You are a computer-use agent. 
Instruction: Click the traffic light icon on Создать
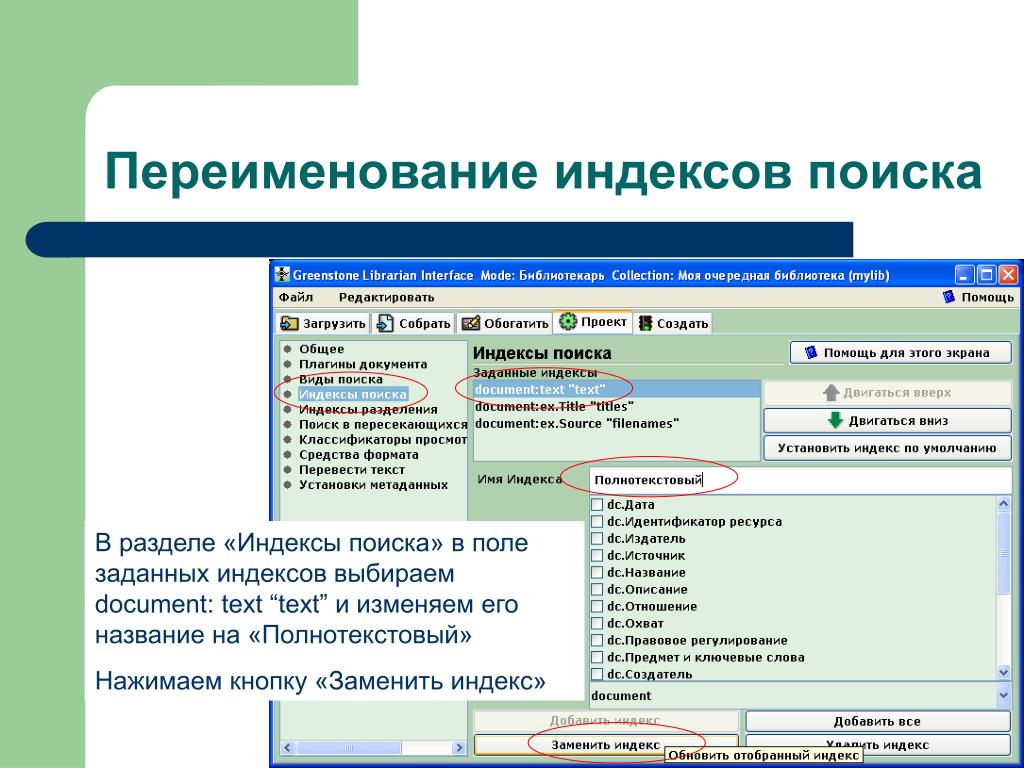pos(645,323)
